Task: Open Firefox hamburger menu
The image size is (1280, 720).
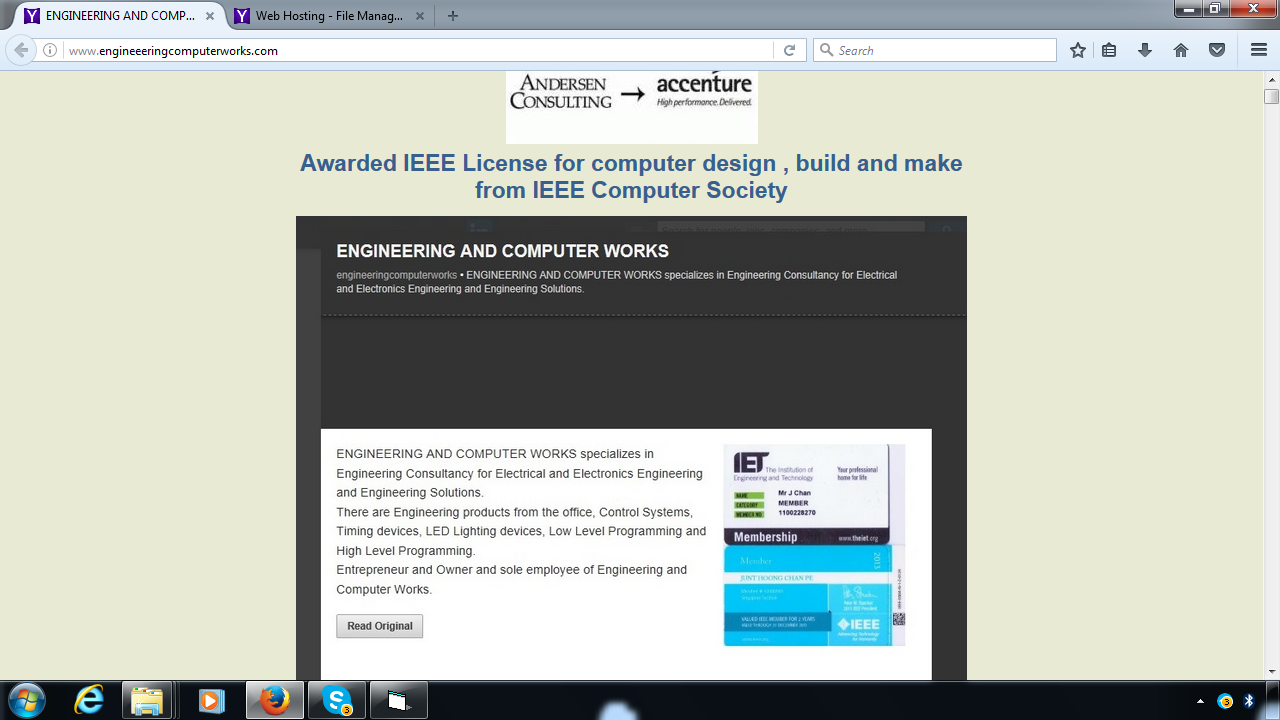Action: tap(1259, 50)
